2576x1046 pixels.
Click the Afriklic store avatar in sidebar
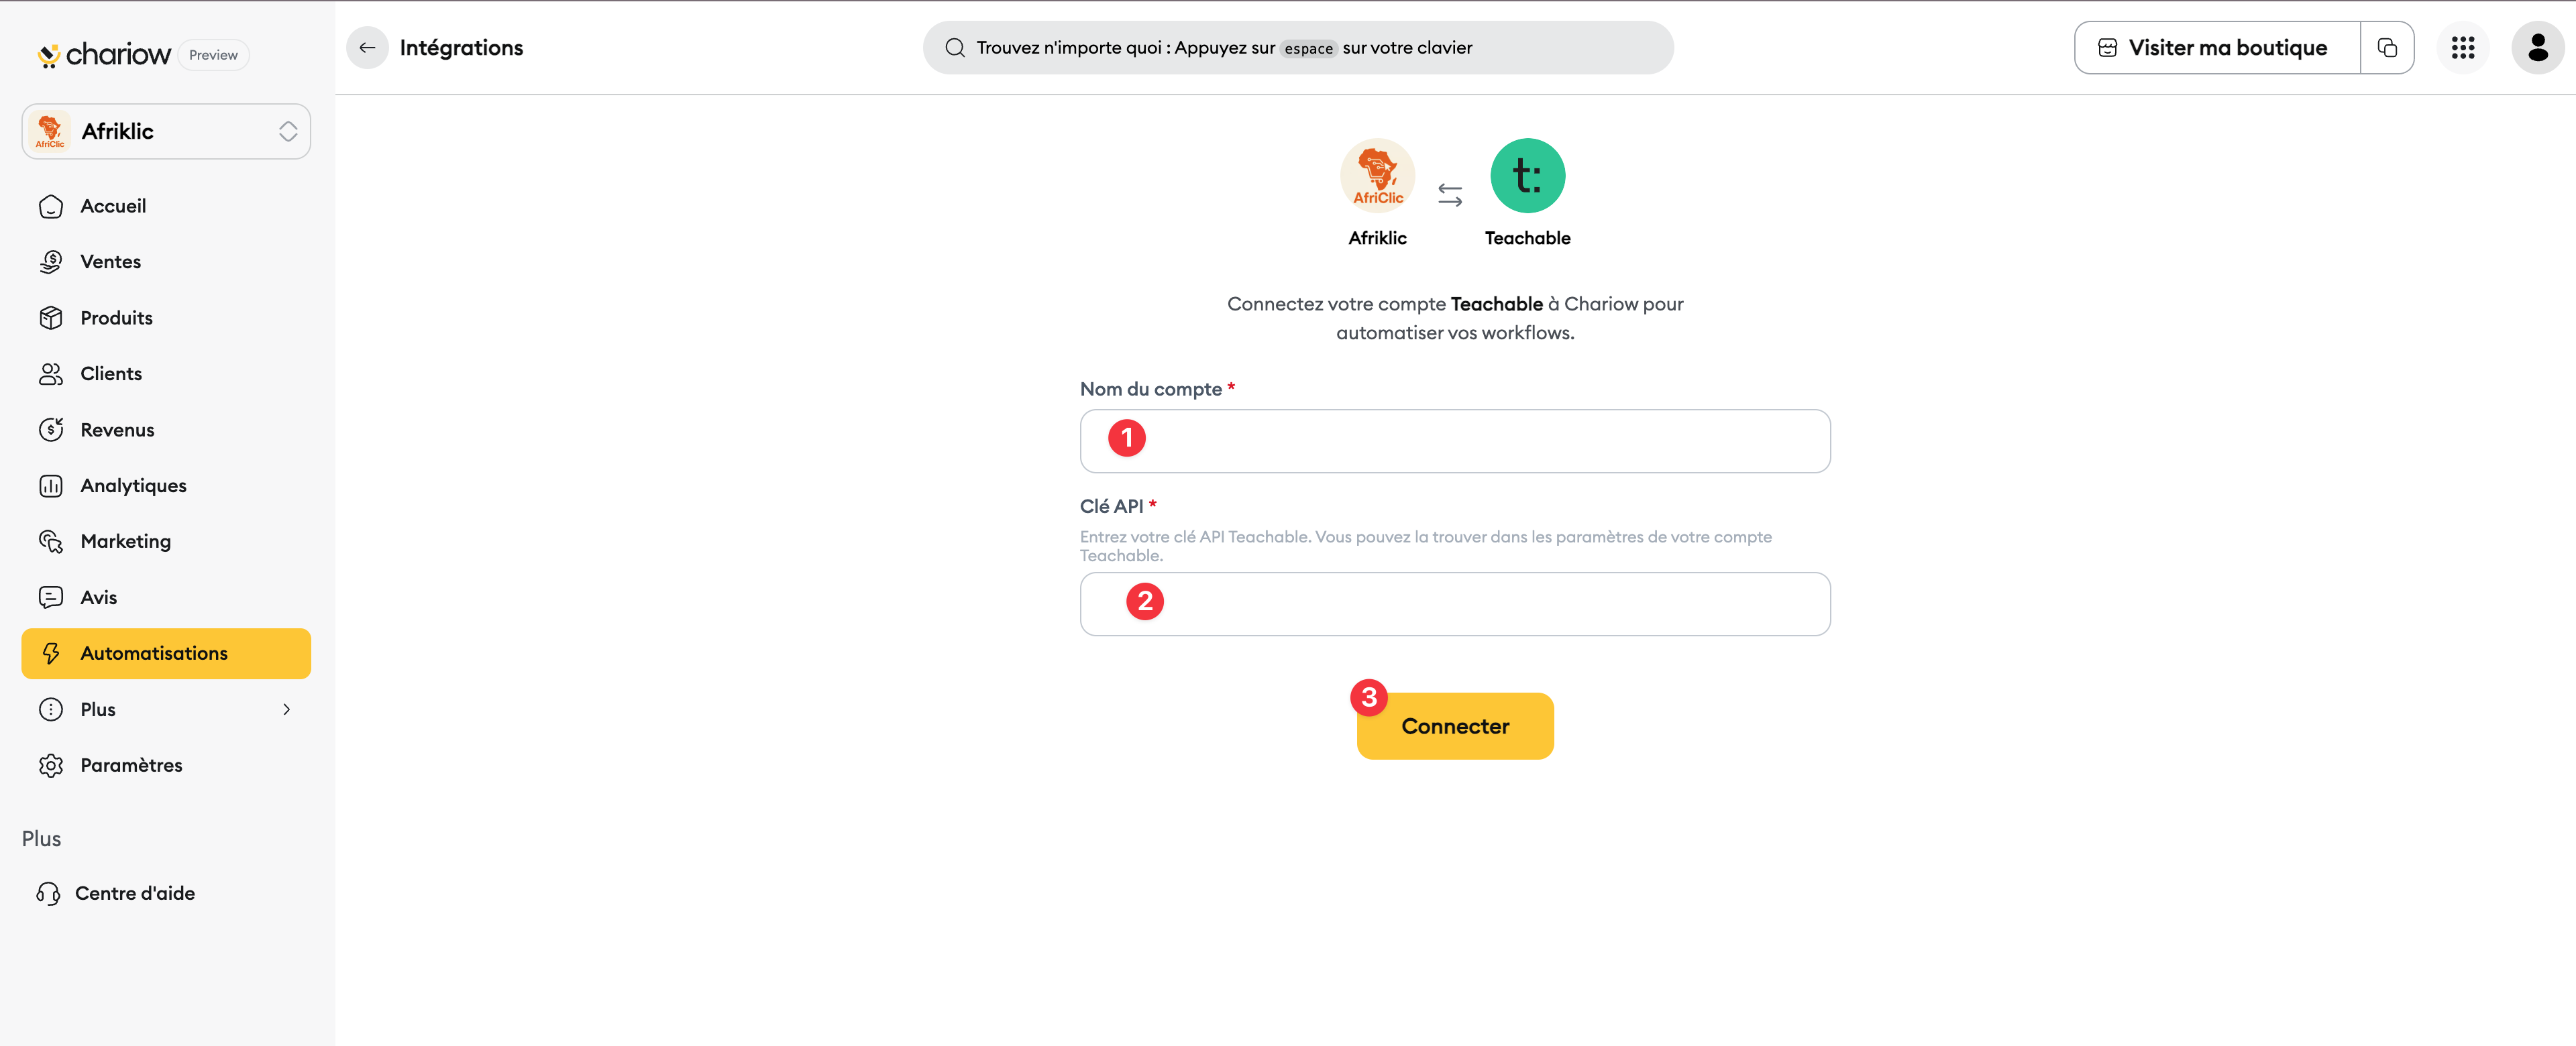click(50, 131)
